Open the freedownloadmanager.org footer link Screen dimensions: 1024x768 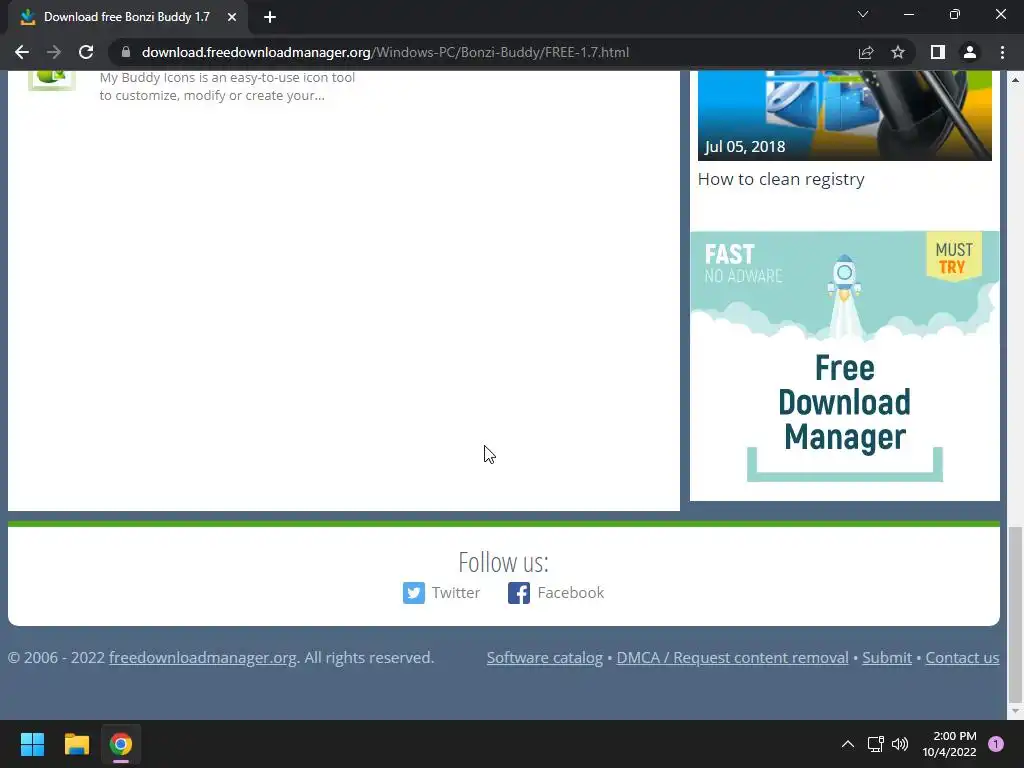coord(203,658)
